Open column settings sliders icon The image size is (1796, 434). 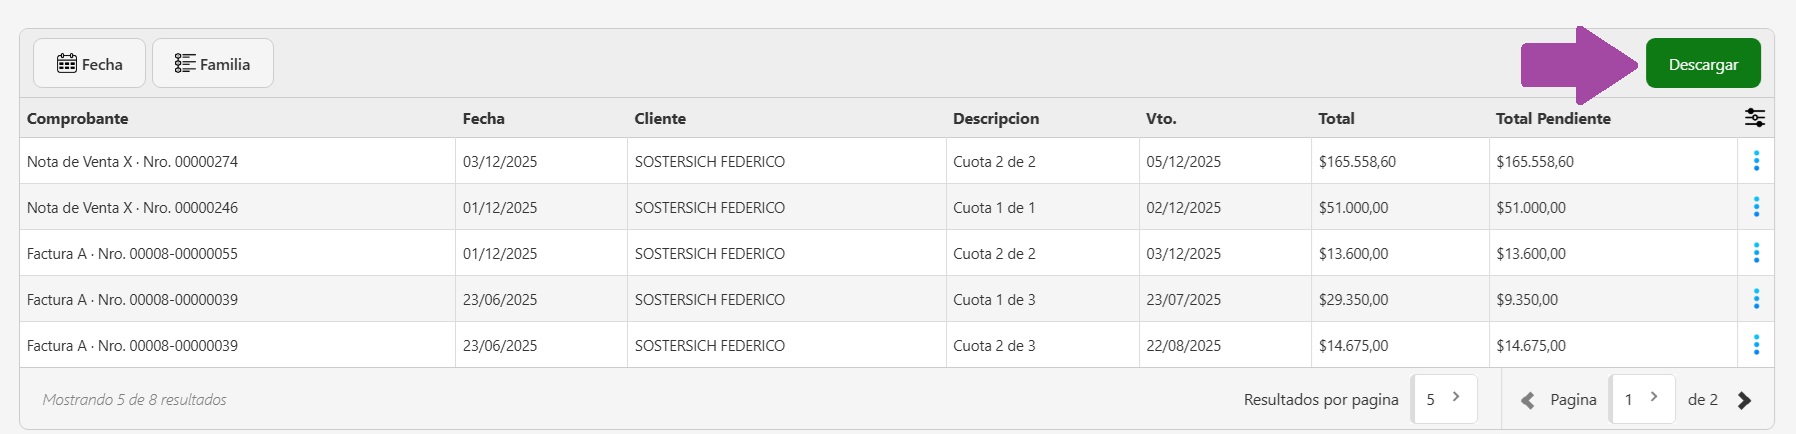coord(1755,118)
